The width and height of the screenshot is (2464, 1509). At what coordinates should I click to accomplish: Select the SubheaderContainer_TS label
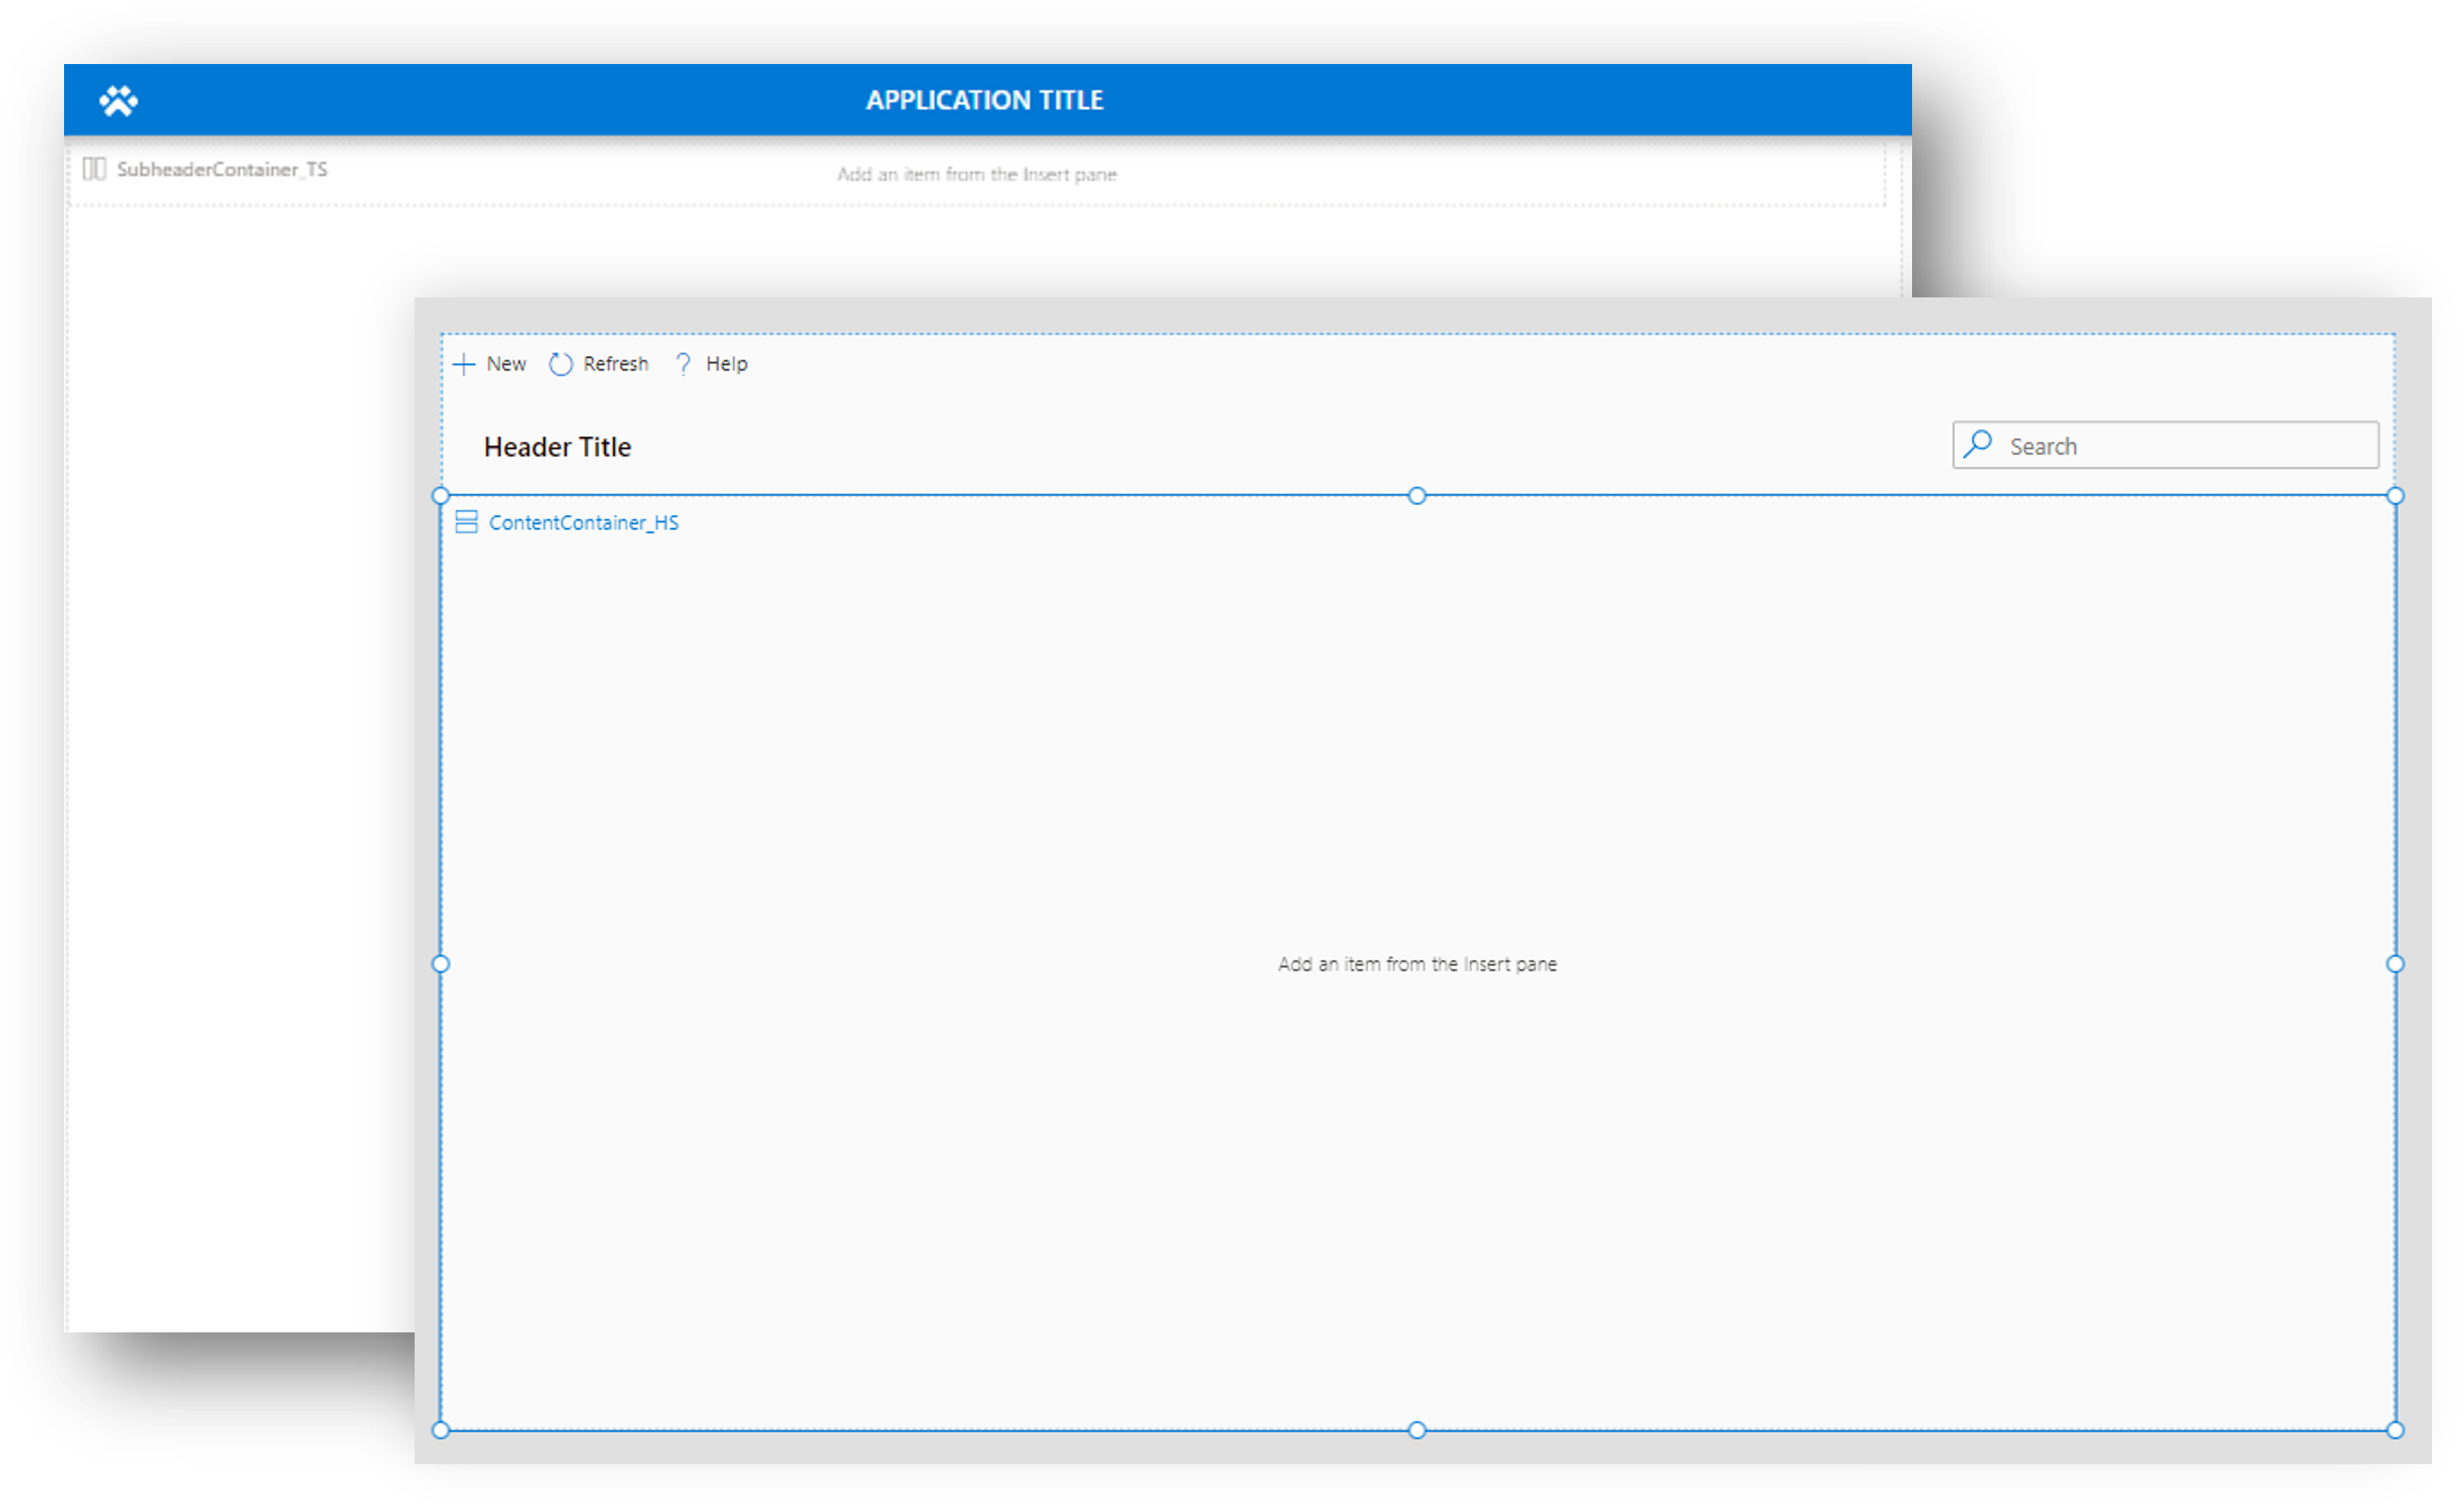point(222,169)
